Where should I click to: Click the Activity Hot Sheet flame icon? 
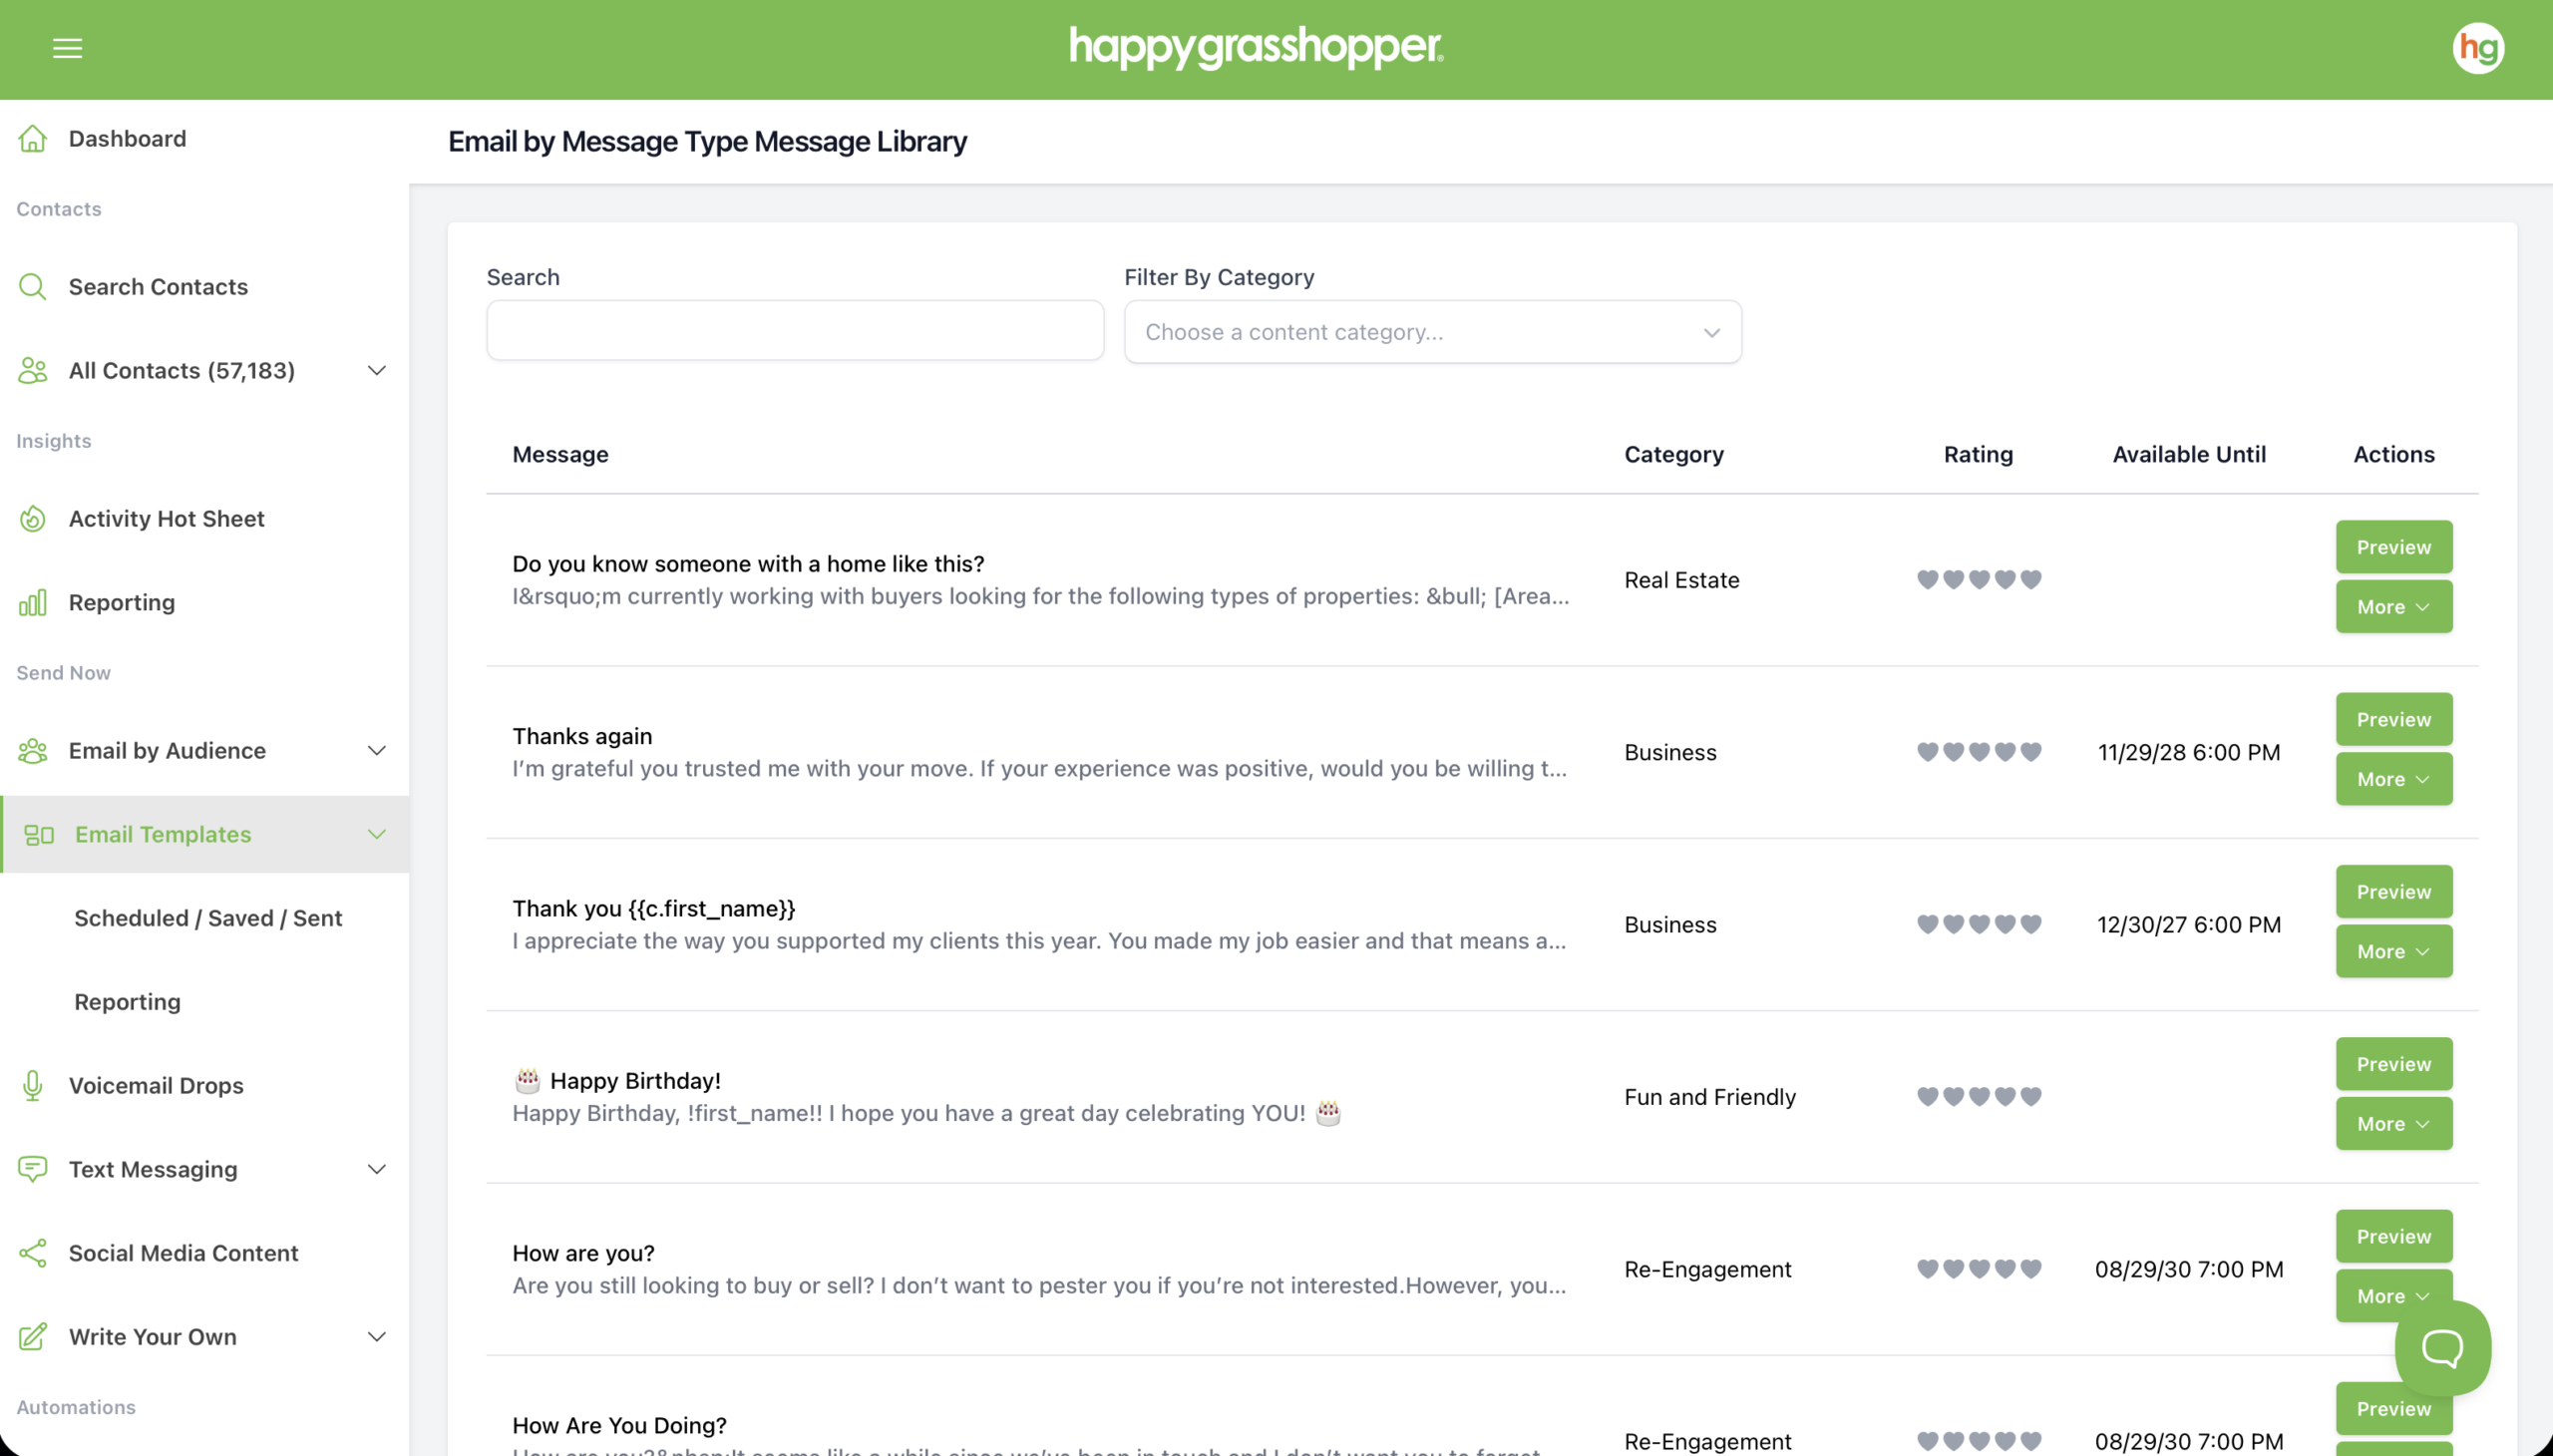point(33,519)
